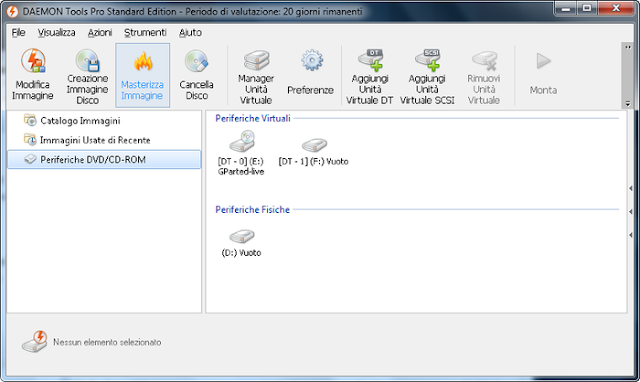
Task: Open the File menu
Action: point(18,33)
